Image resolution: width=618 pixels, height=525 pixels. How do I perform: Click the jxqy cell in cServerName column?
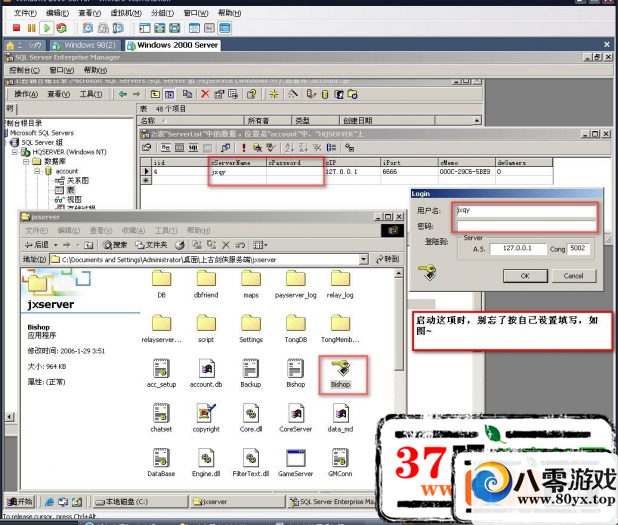[x=238, y=172]
